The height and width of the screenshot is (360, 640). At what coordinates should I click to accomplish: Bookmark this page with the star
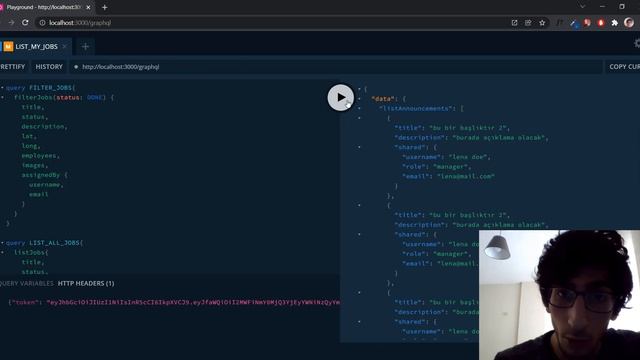pyautogui.click(x=542, y=23)
